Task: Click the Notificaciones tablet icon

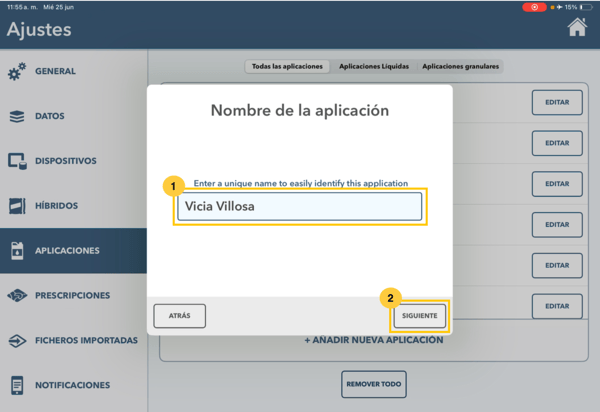Action: click(x=17, y=385)
